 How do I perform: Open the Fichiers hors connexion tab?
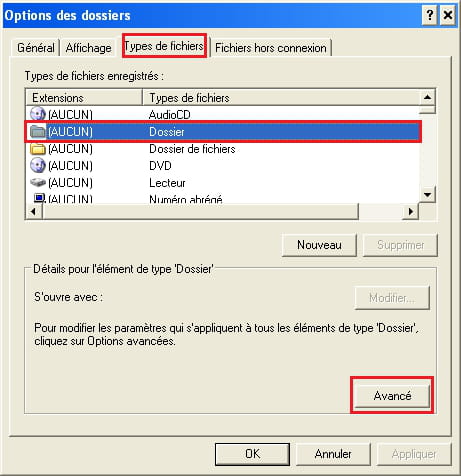coord(271,48)
